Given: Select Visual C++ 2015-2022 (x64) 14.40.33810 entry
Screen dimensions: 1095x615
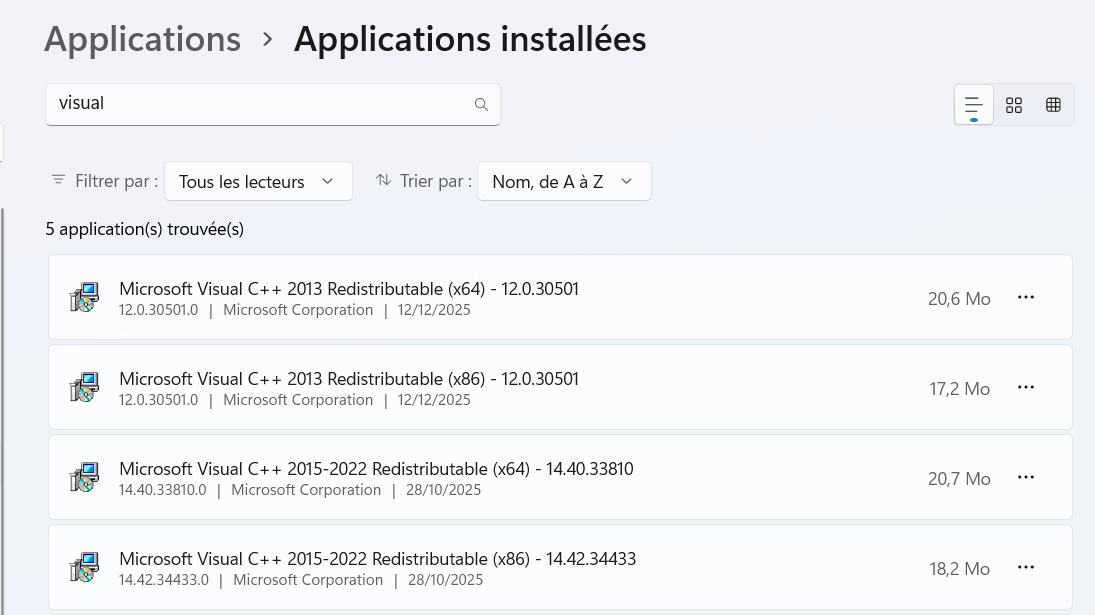Looking at the screenshot, I should (375, 469).
